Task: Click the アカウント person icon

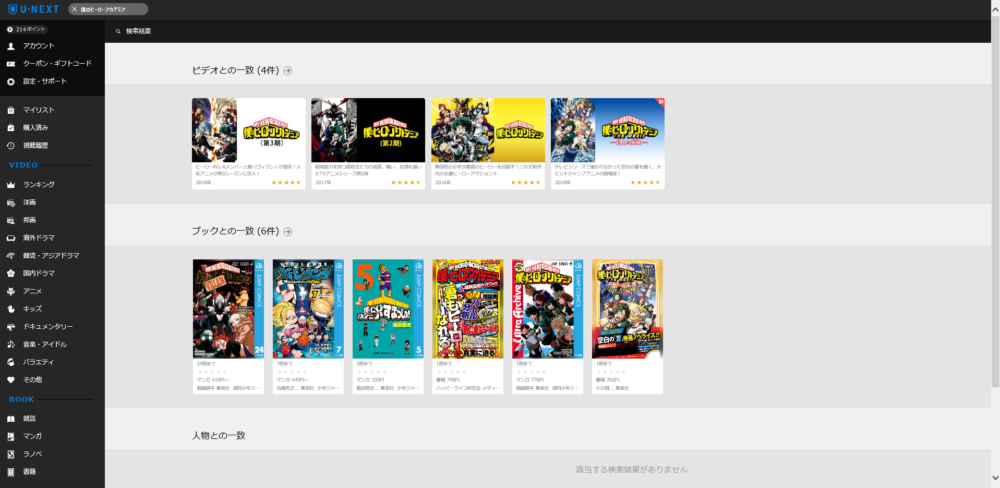Action: [11, 46]
